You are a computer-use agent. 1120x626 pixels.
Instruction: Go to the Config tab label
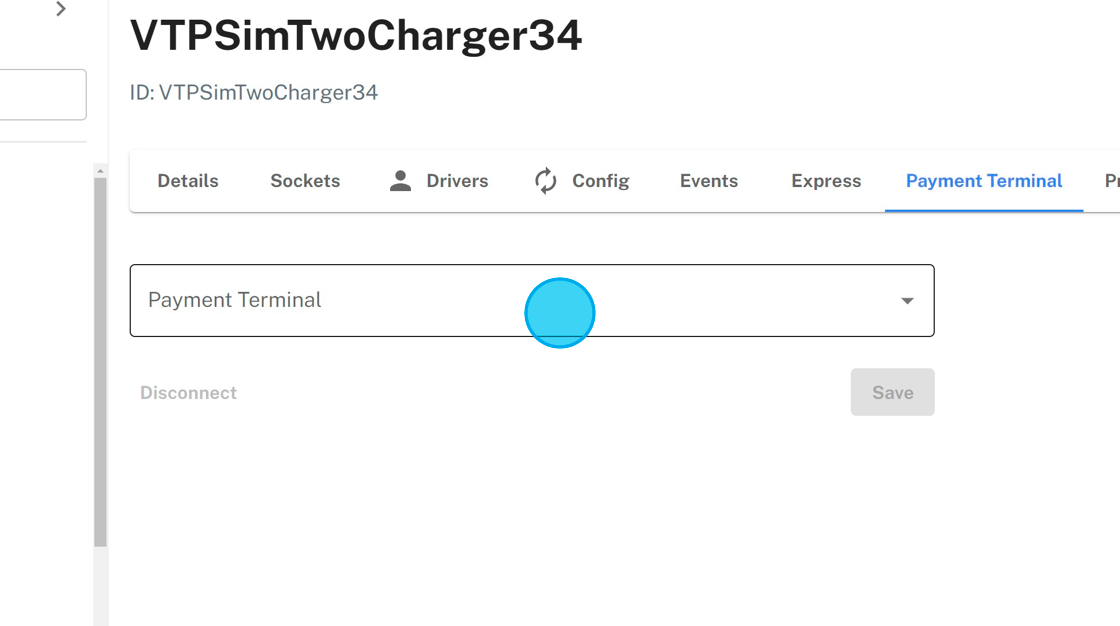tap(600, 181)
